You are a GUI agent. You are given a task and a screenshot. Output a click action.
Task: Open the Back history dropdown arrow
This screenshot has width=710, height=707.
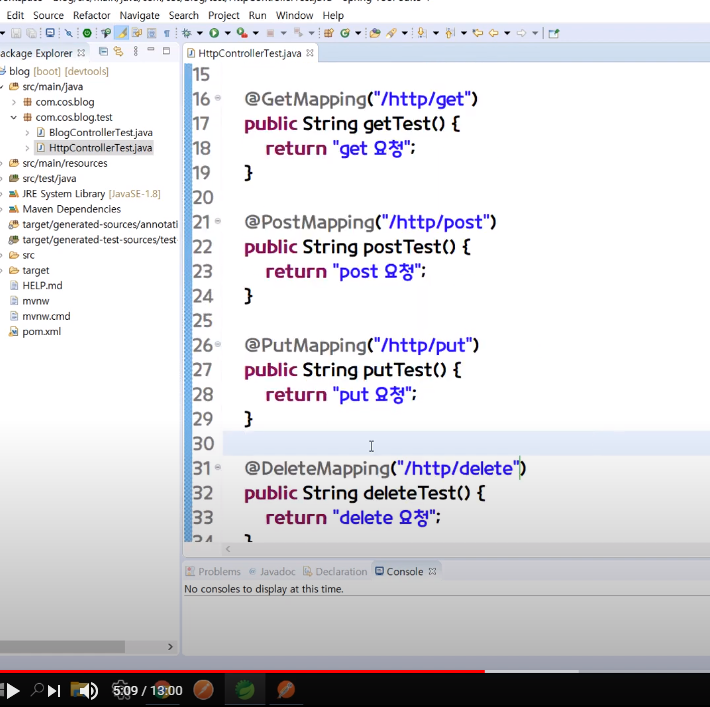click(x=507, y=33)
